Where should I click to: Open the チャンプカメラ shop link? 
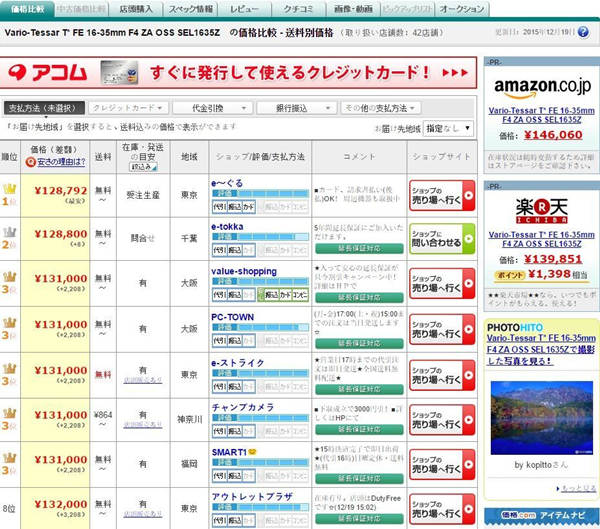point(243,407)
